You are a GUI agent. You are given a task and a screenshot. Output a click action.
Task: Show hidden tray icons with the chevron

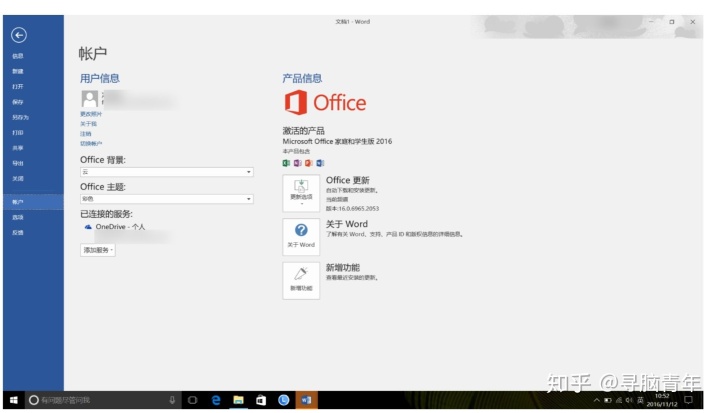(x=596, y=400)
